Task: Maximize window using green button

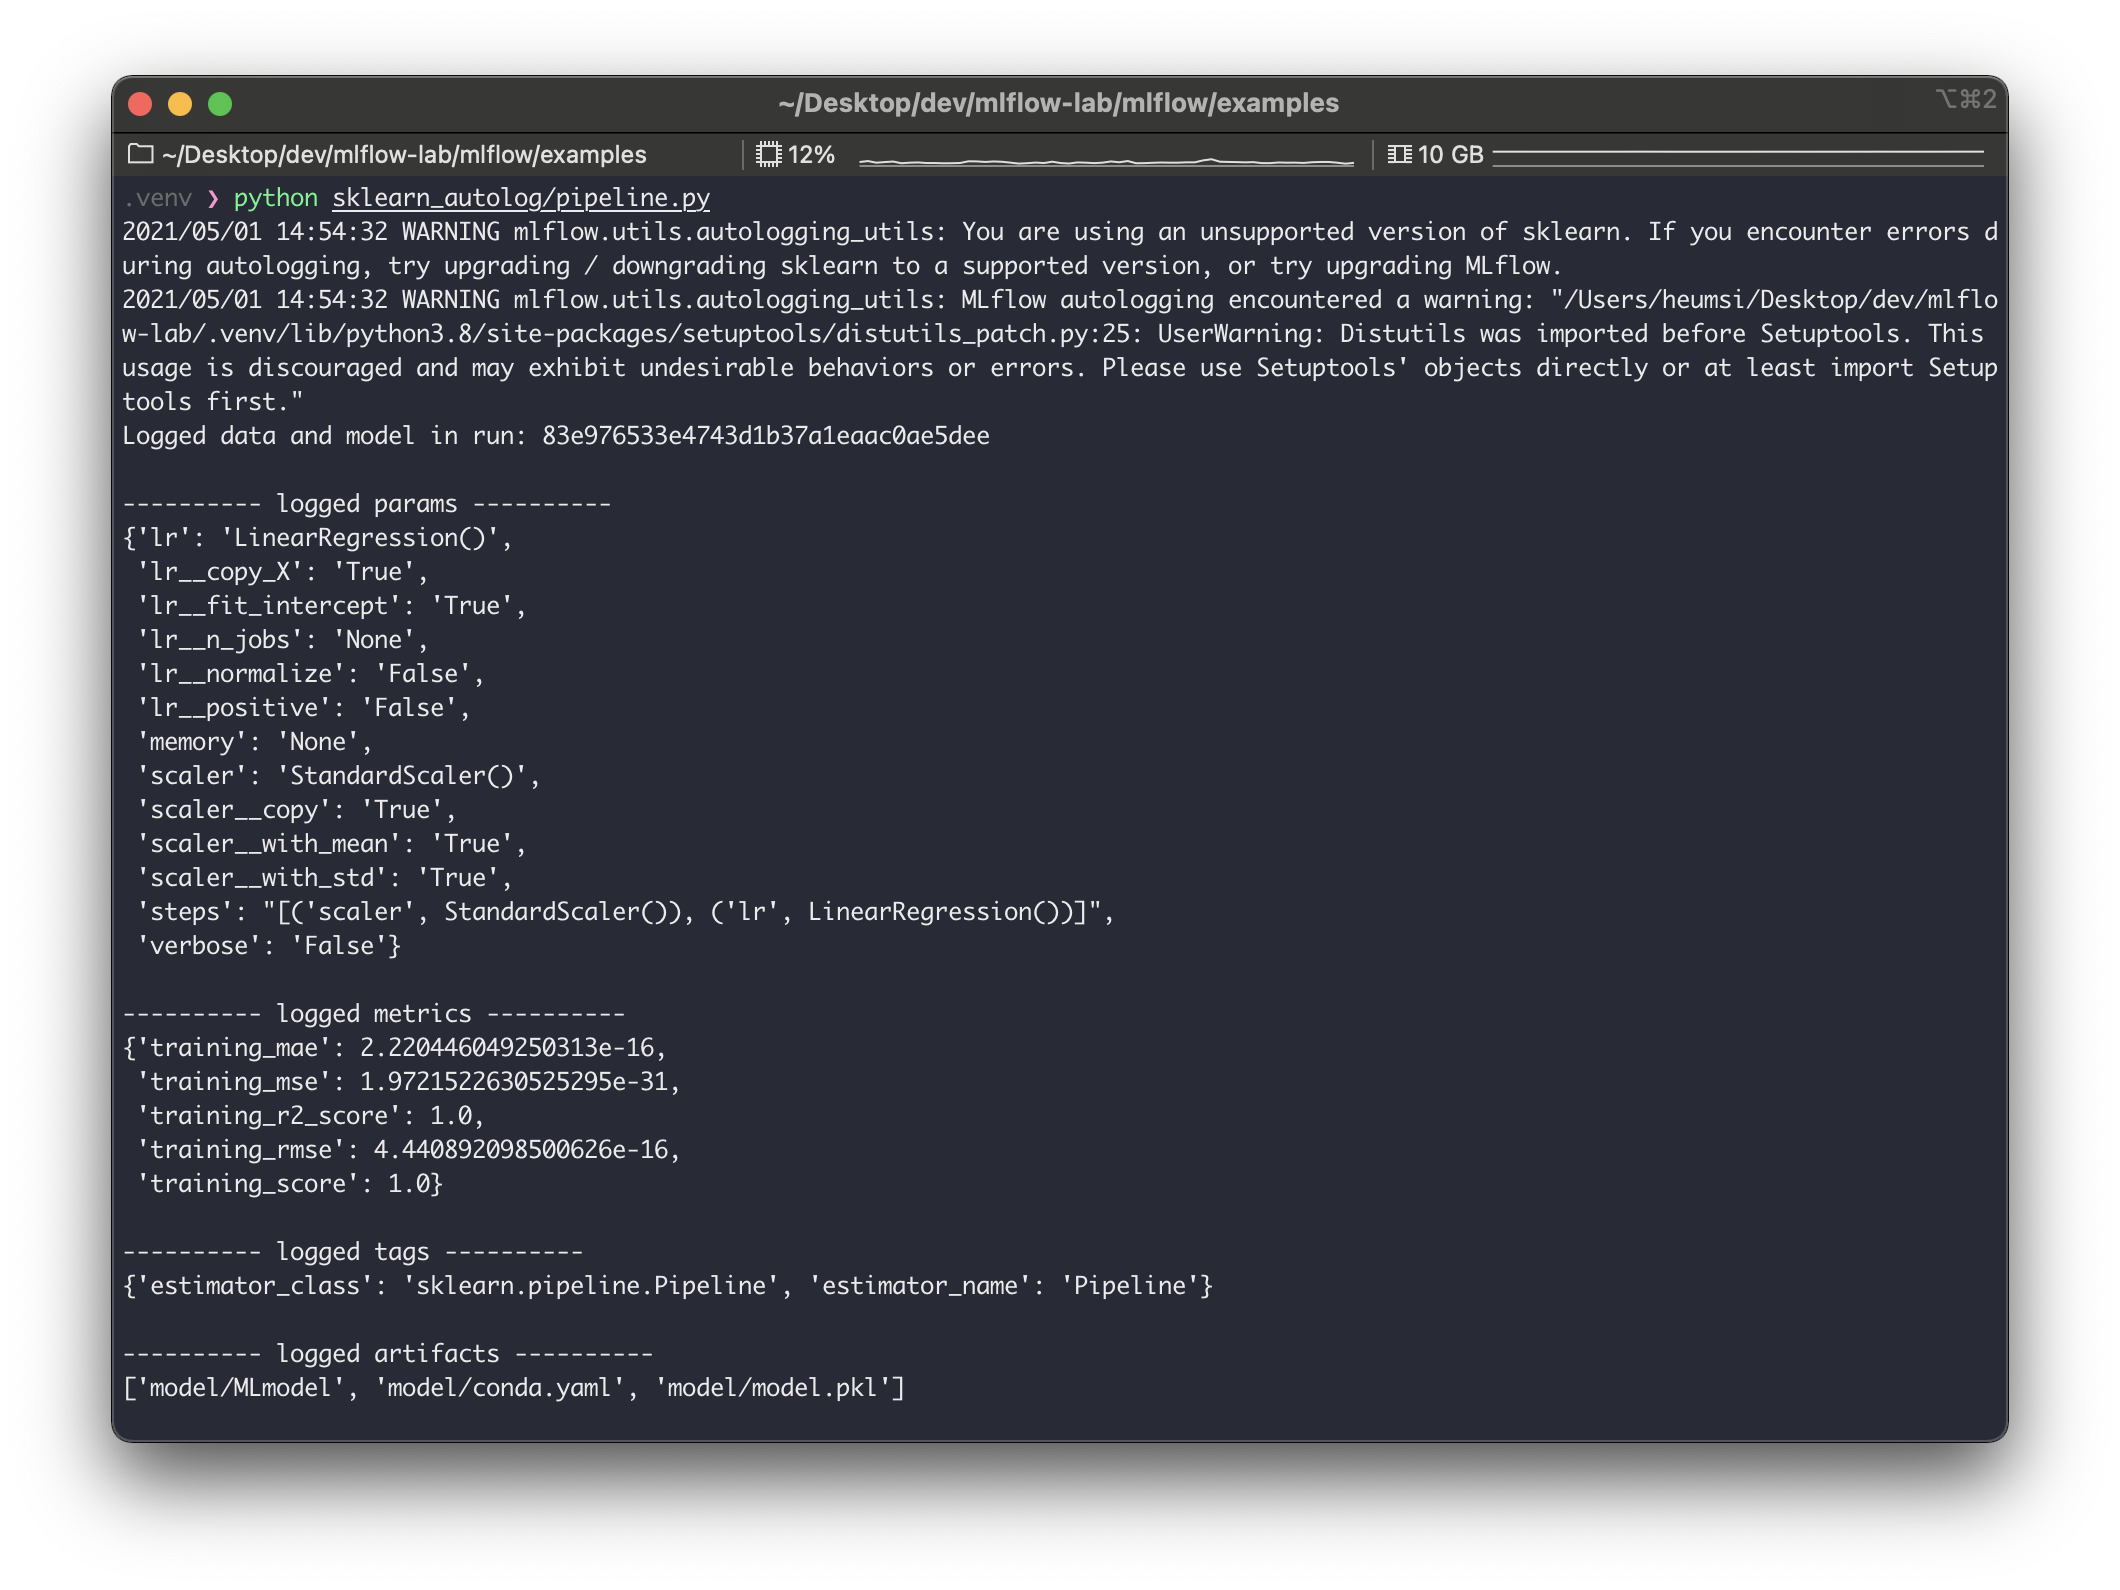Action: point(220,104)
